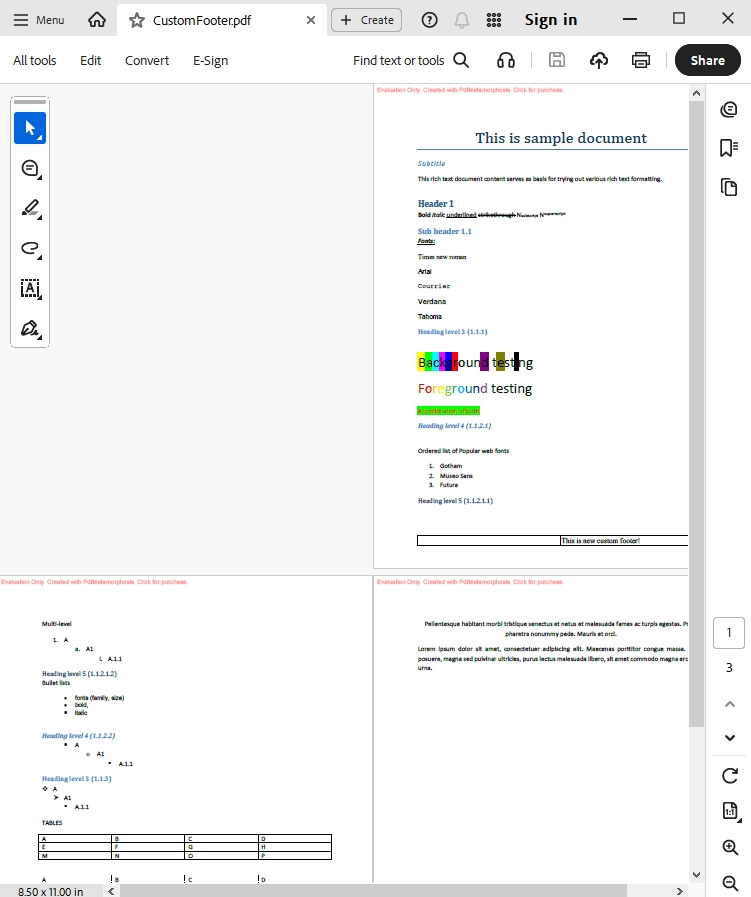Click vertical scrollbar down arrow
The image size is (751, 897).
tap(696, 875)
